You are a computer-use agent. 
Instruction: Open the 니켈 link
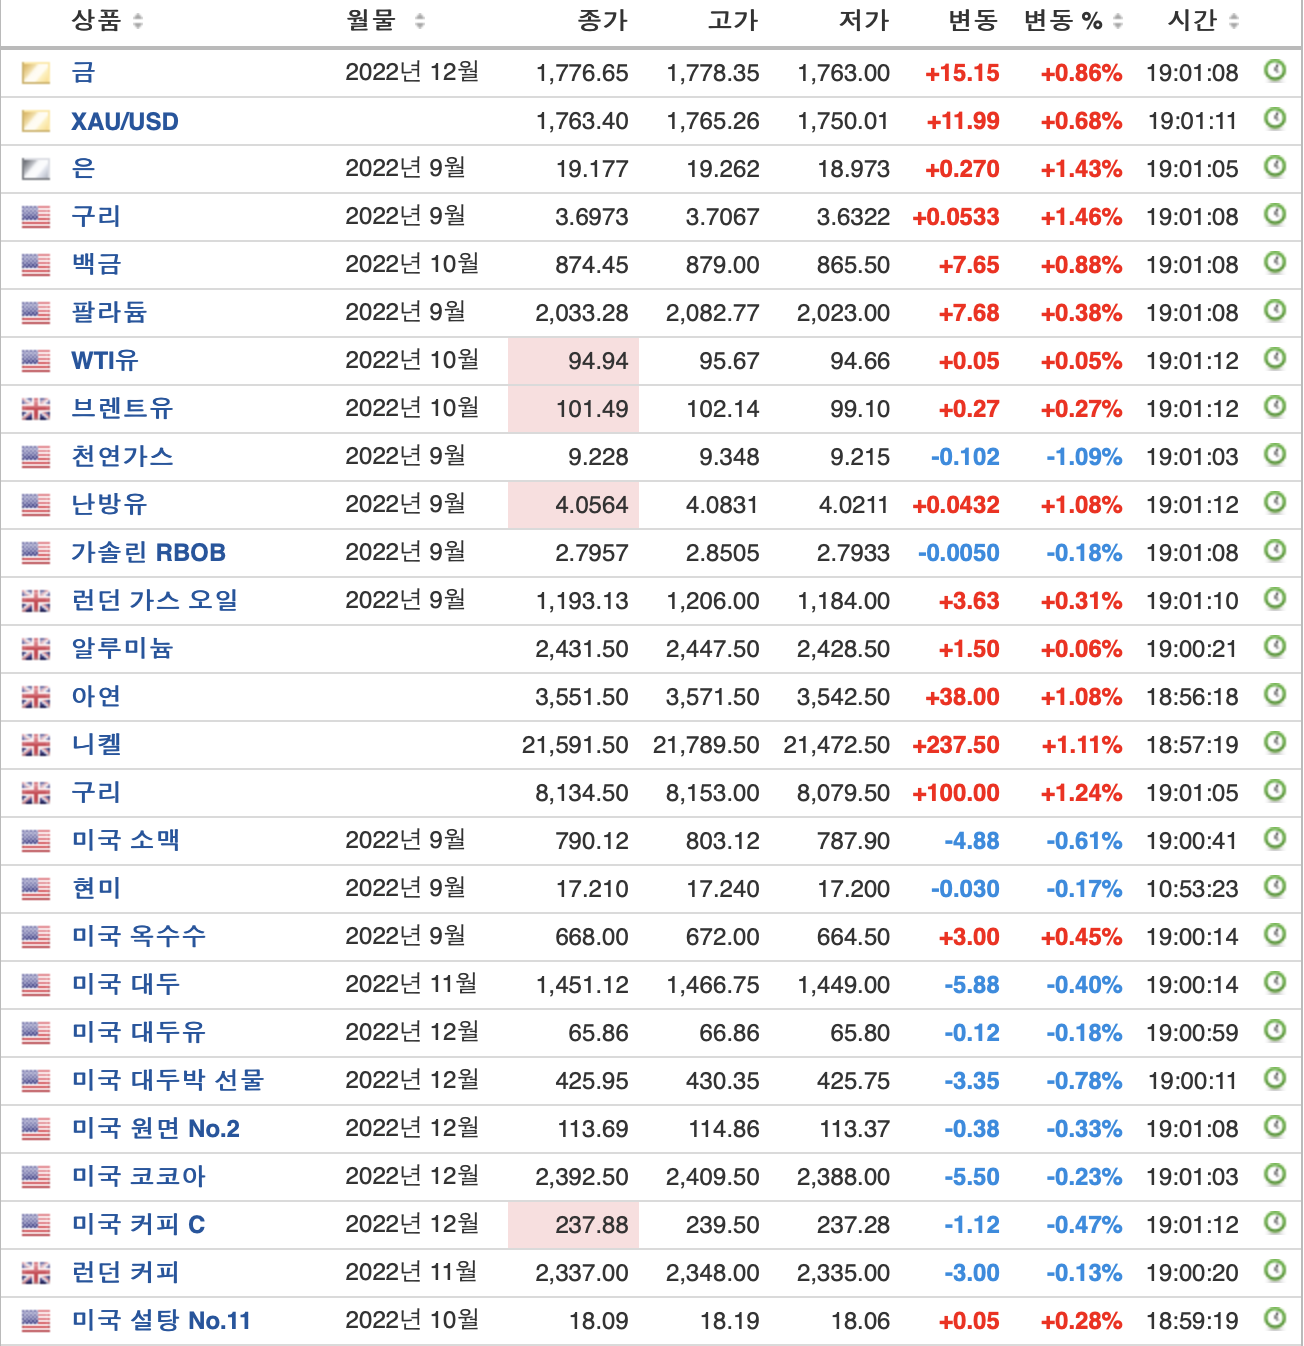coord(96,744)
